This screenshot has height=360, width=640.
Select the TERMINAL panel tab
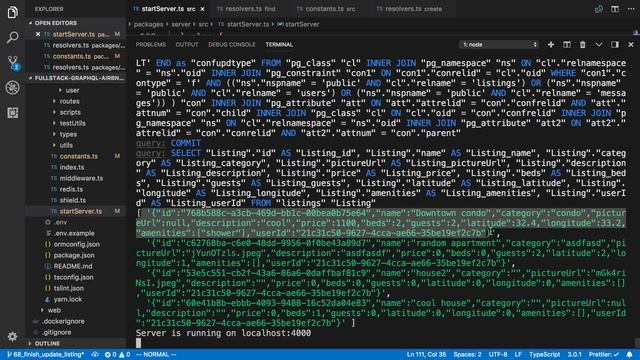click(x=279, y=44)
